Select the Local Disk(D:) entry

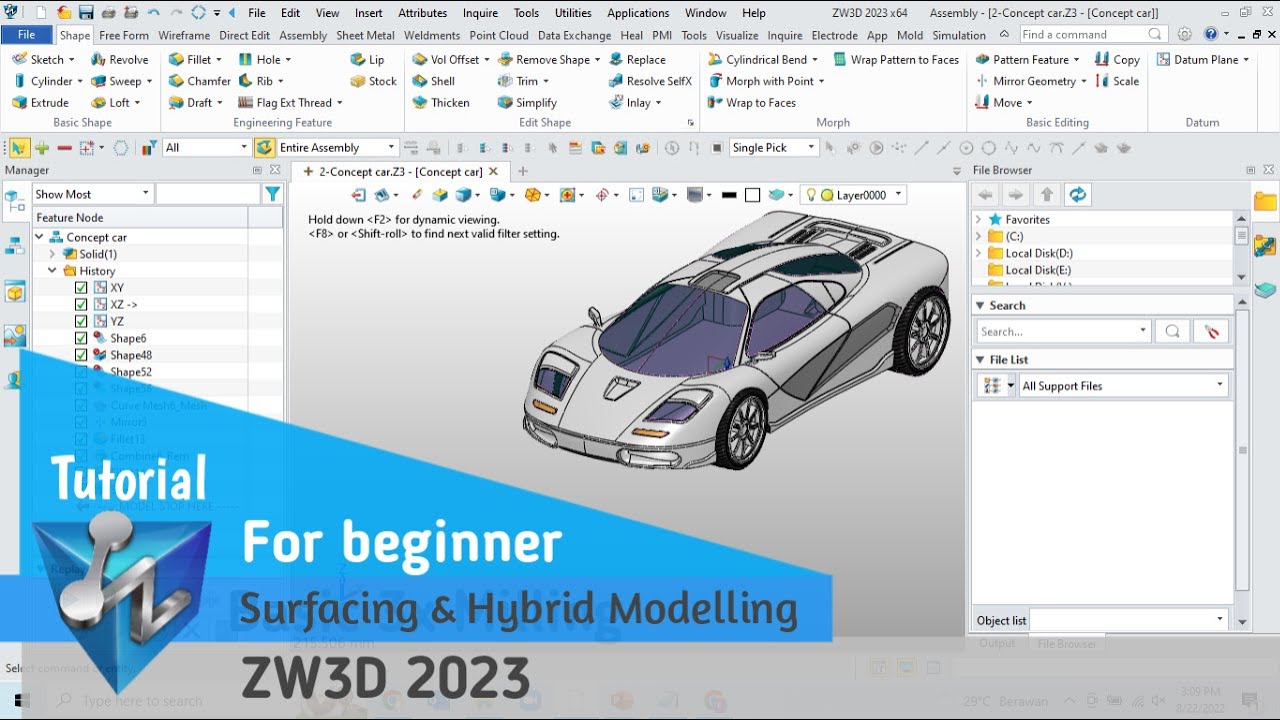pos(1039,254)
